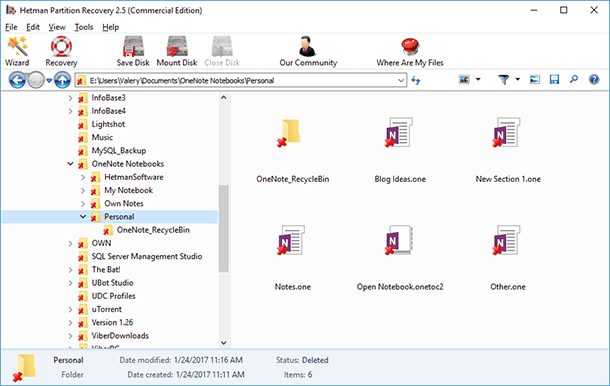The width and height of the screenshot is (610, 386).
Task: Select UBot Studio folder
Action: (x=112, y=283)
